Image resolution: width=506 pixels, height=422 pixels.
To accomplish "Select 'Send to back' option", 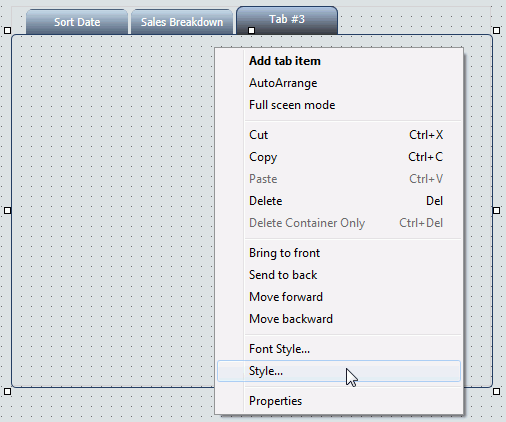I will [x=339, y=275].
